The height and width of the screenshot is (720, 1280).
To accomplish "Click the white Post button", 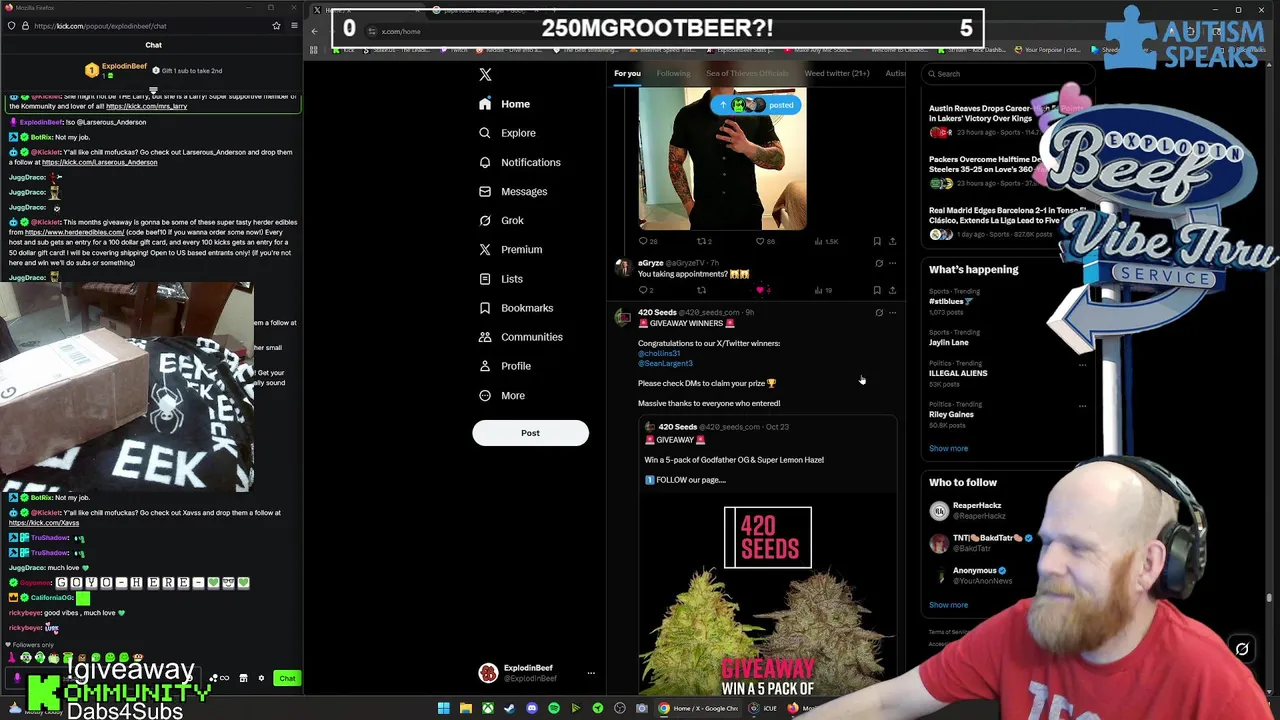I will tap(530, 433).
